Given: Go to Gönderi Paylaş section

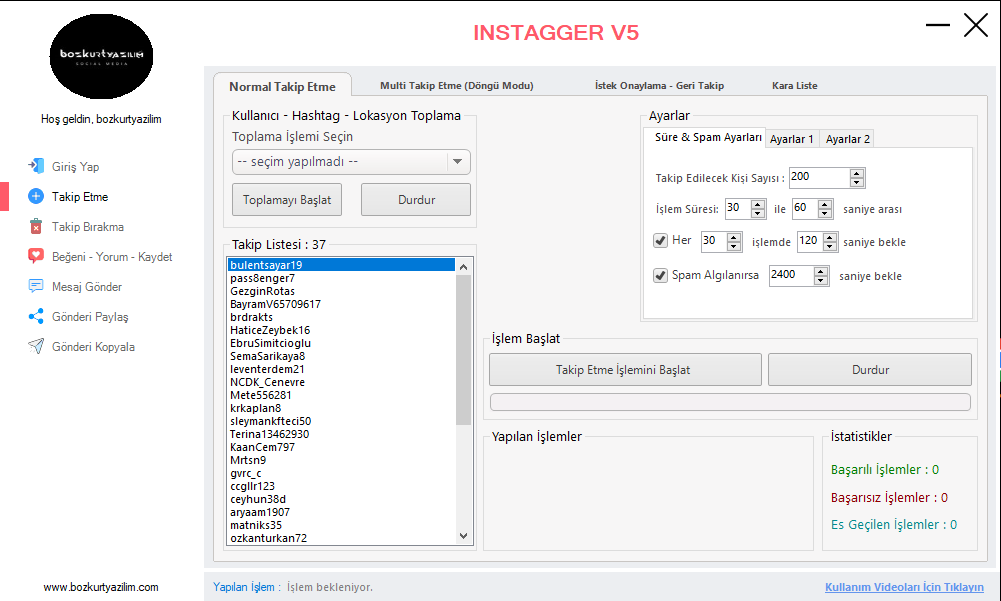Looking at the screenshot, I should point(90,317).
